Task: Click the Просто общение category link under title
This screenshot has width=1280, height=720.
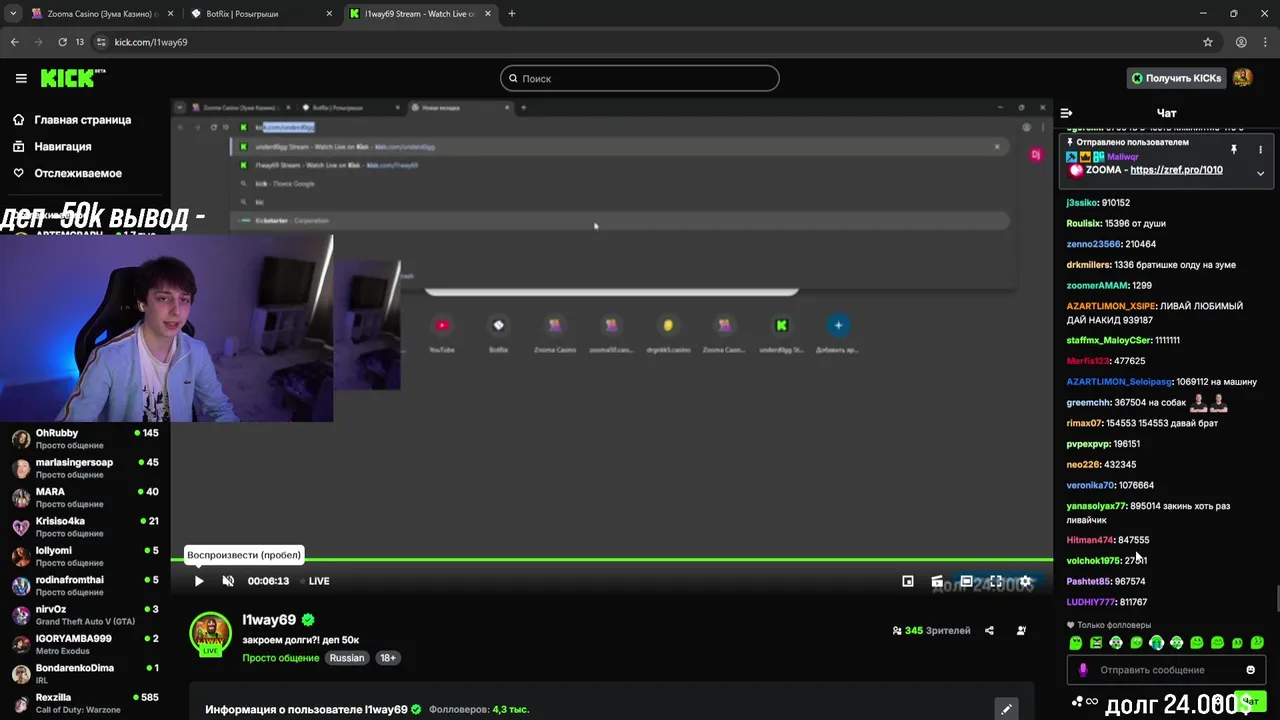Action: (281, 658)
